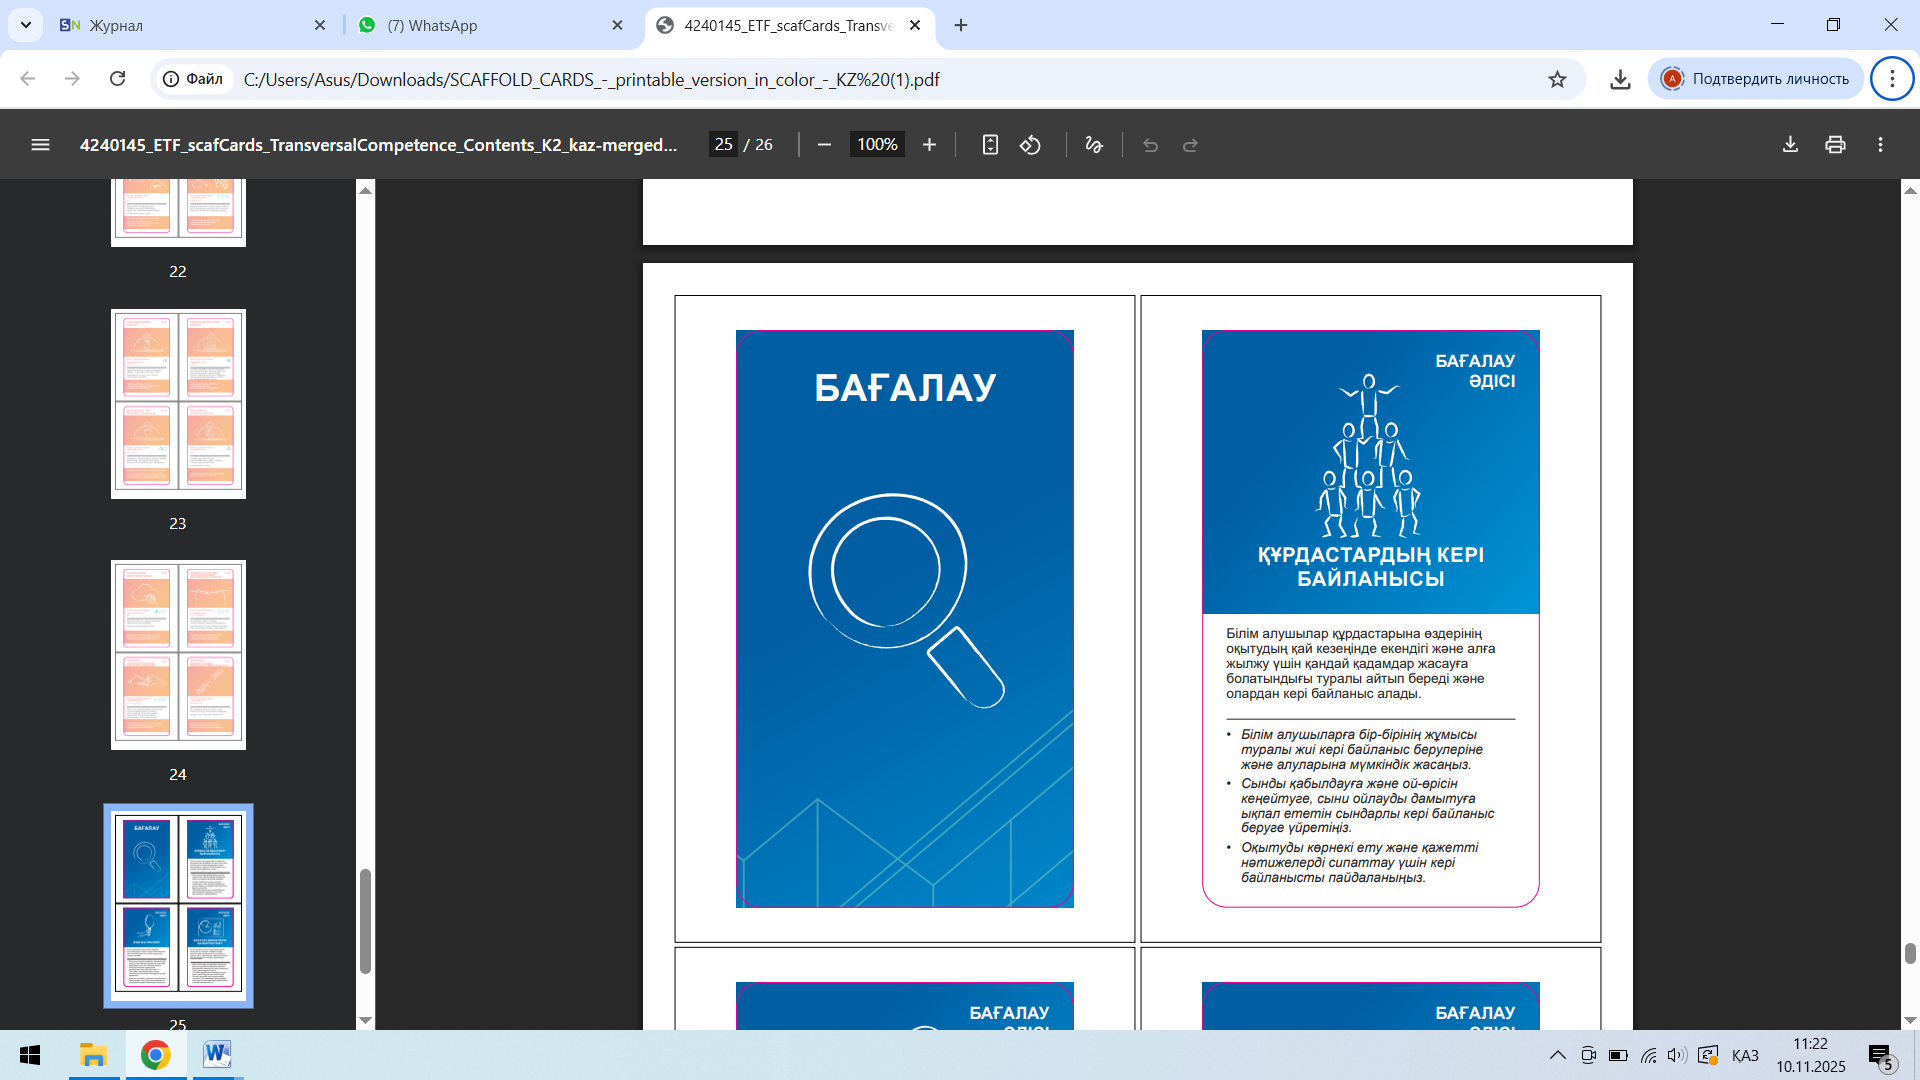The height and width of the screenshot is (1080, 1920).
Task: Select the draw annotation tool
Action: point(1093,145)
